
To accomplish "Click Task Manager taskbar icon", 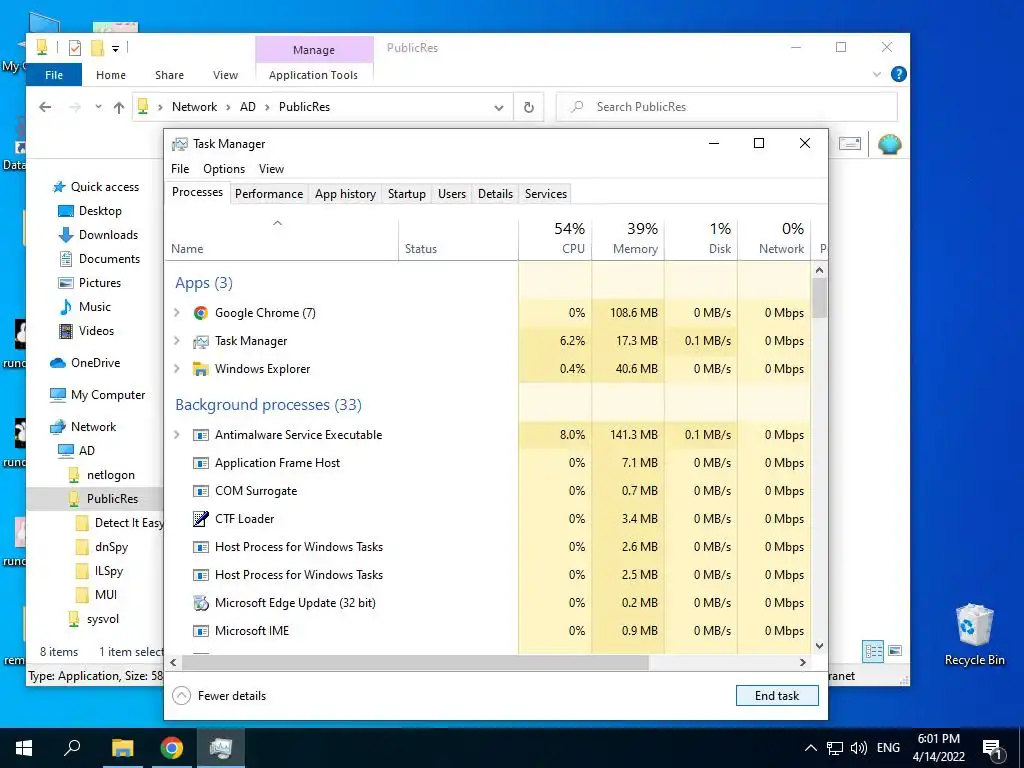I will (221, 748).
